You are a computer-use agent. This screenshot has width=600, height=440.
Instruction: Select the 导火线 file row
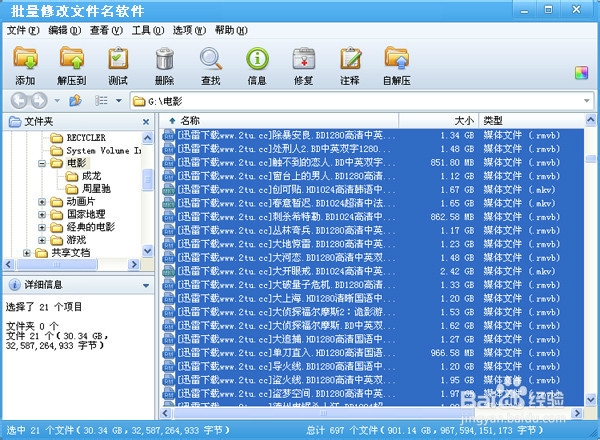coord(373,367)
